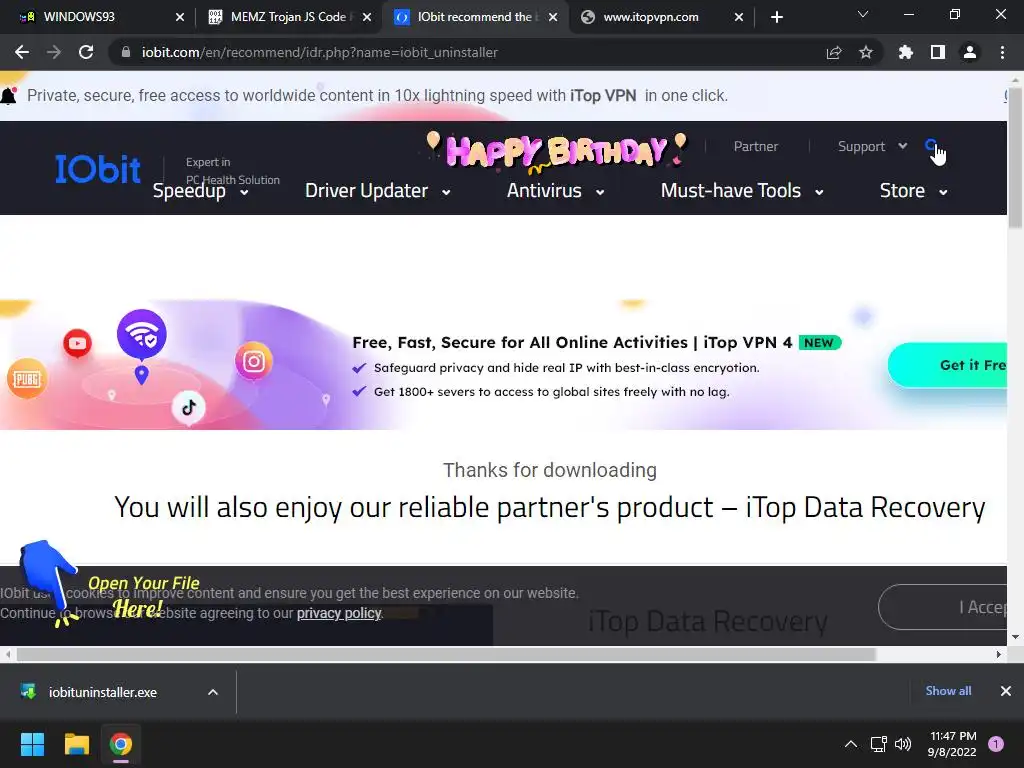The image size is (1024, 768).
Task: Click Chrome icon in taskbar
Action: (121, 744)
